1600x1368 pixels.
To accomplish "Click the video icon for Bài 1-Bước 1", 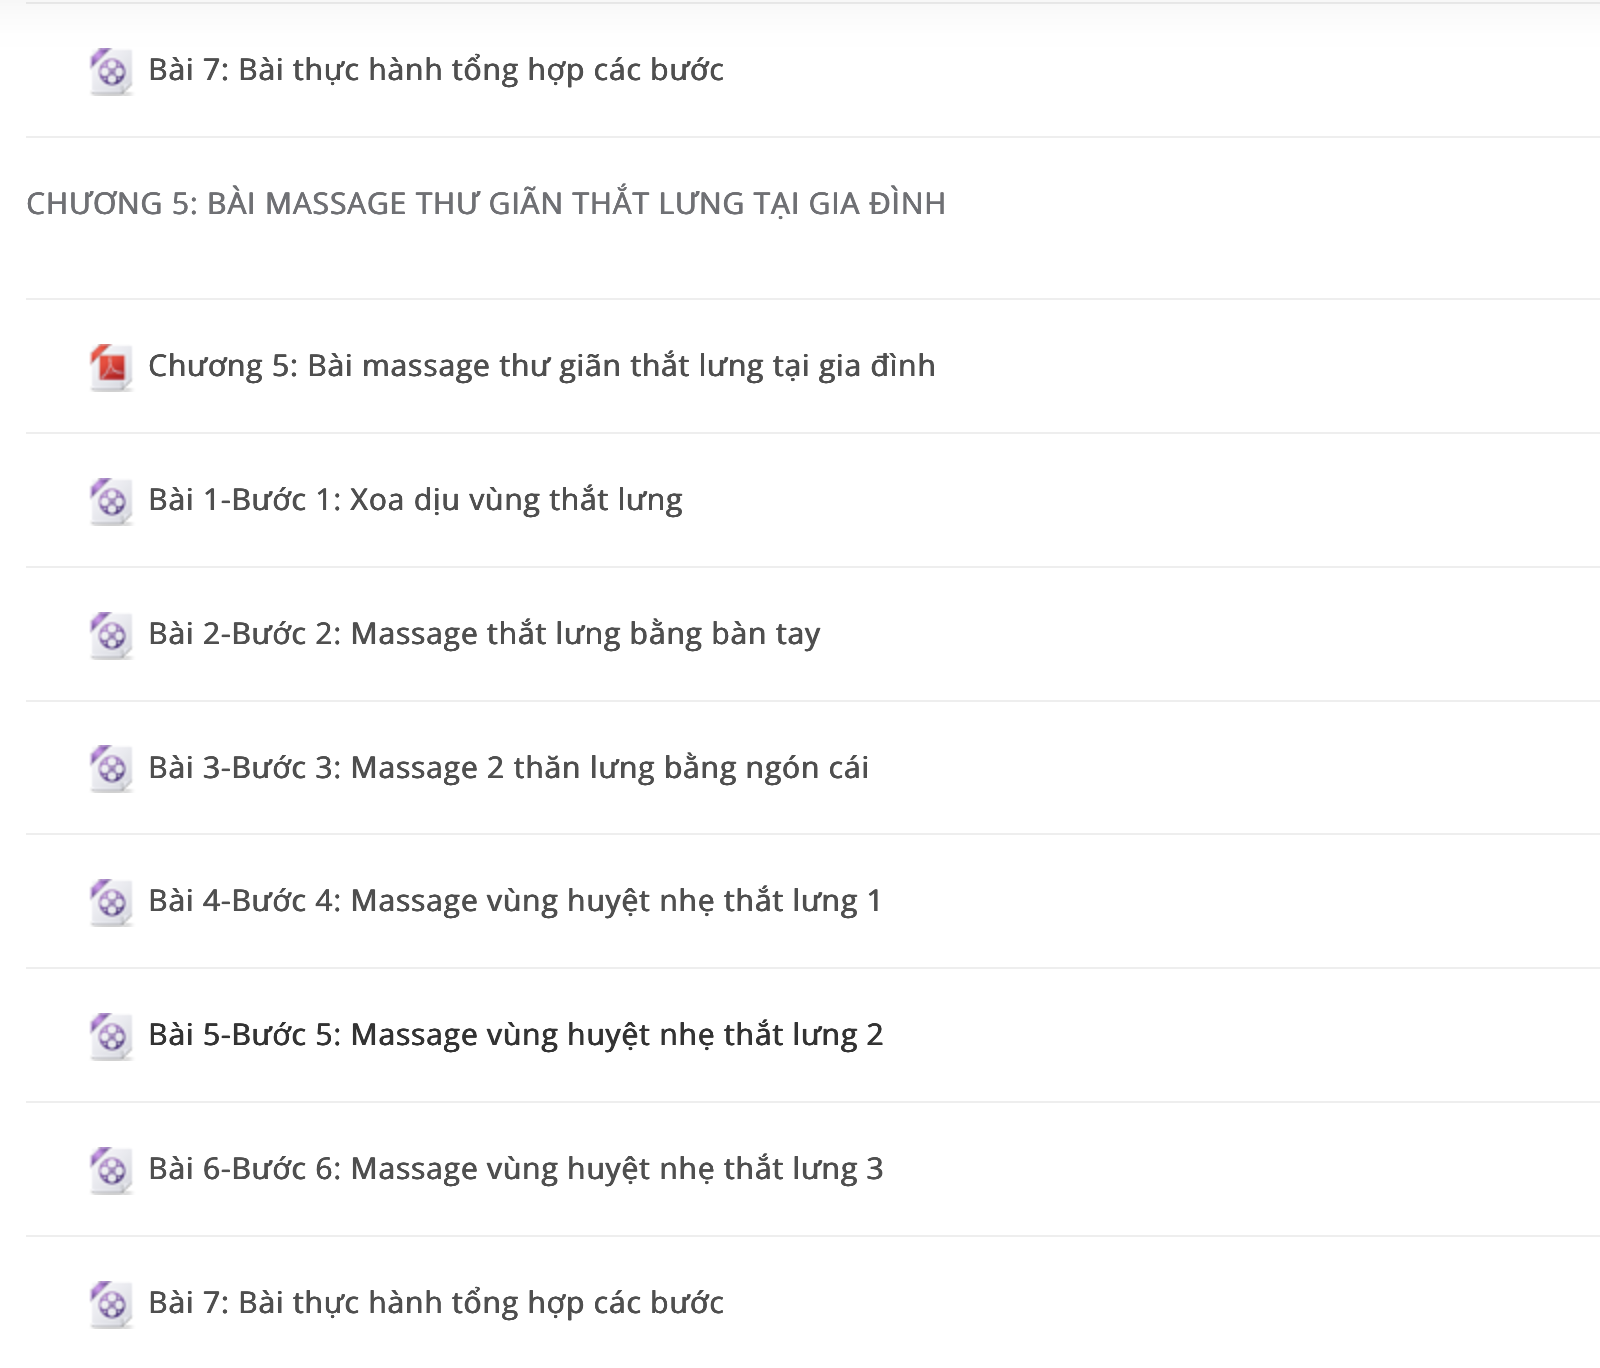I will tap(111, 501).
